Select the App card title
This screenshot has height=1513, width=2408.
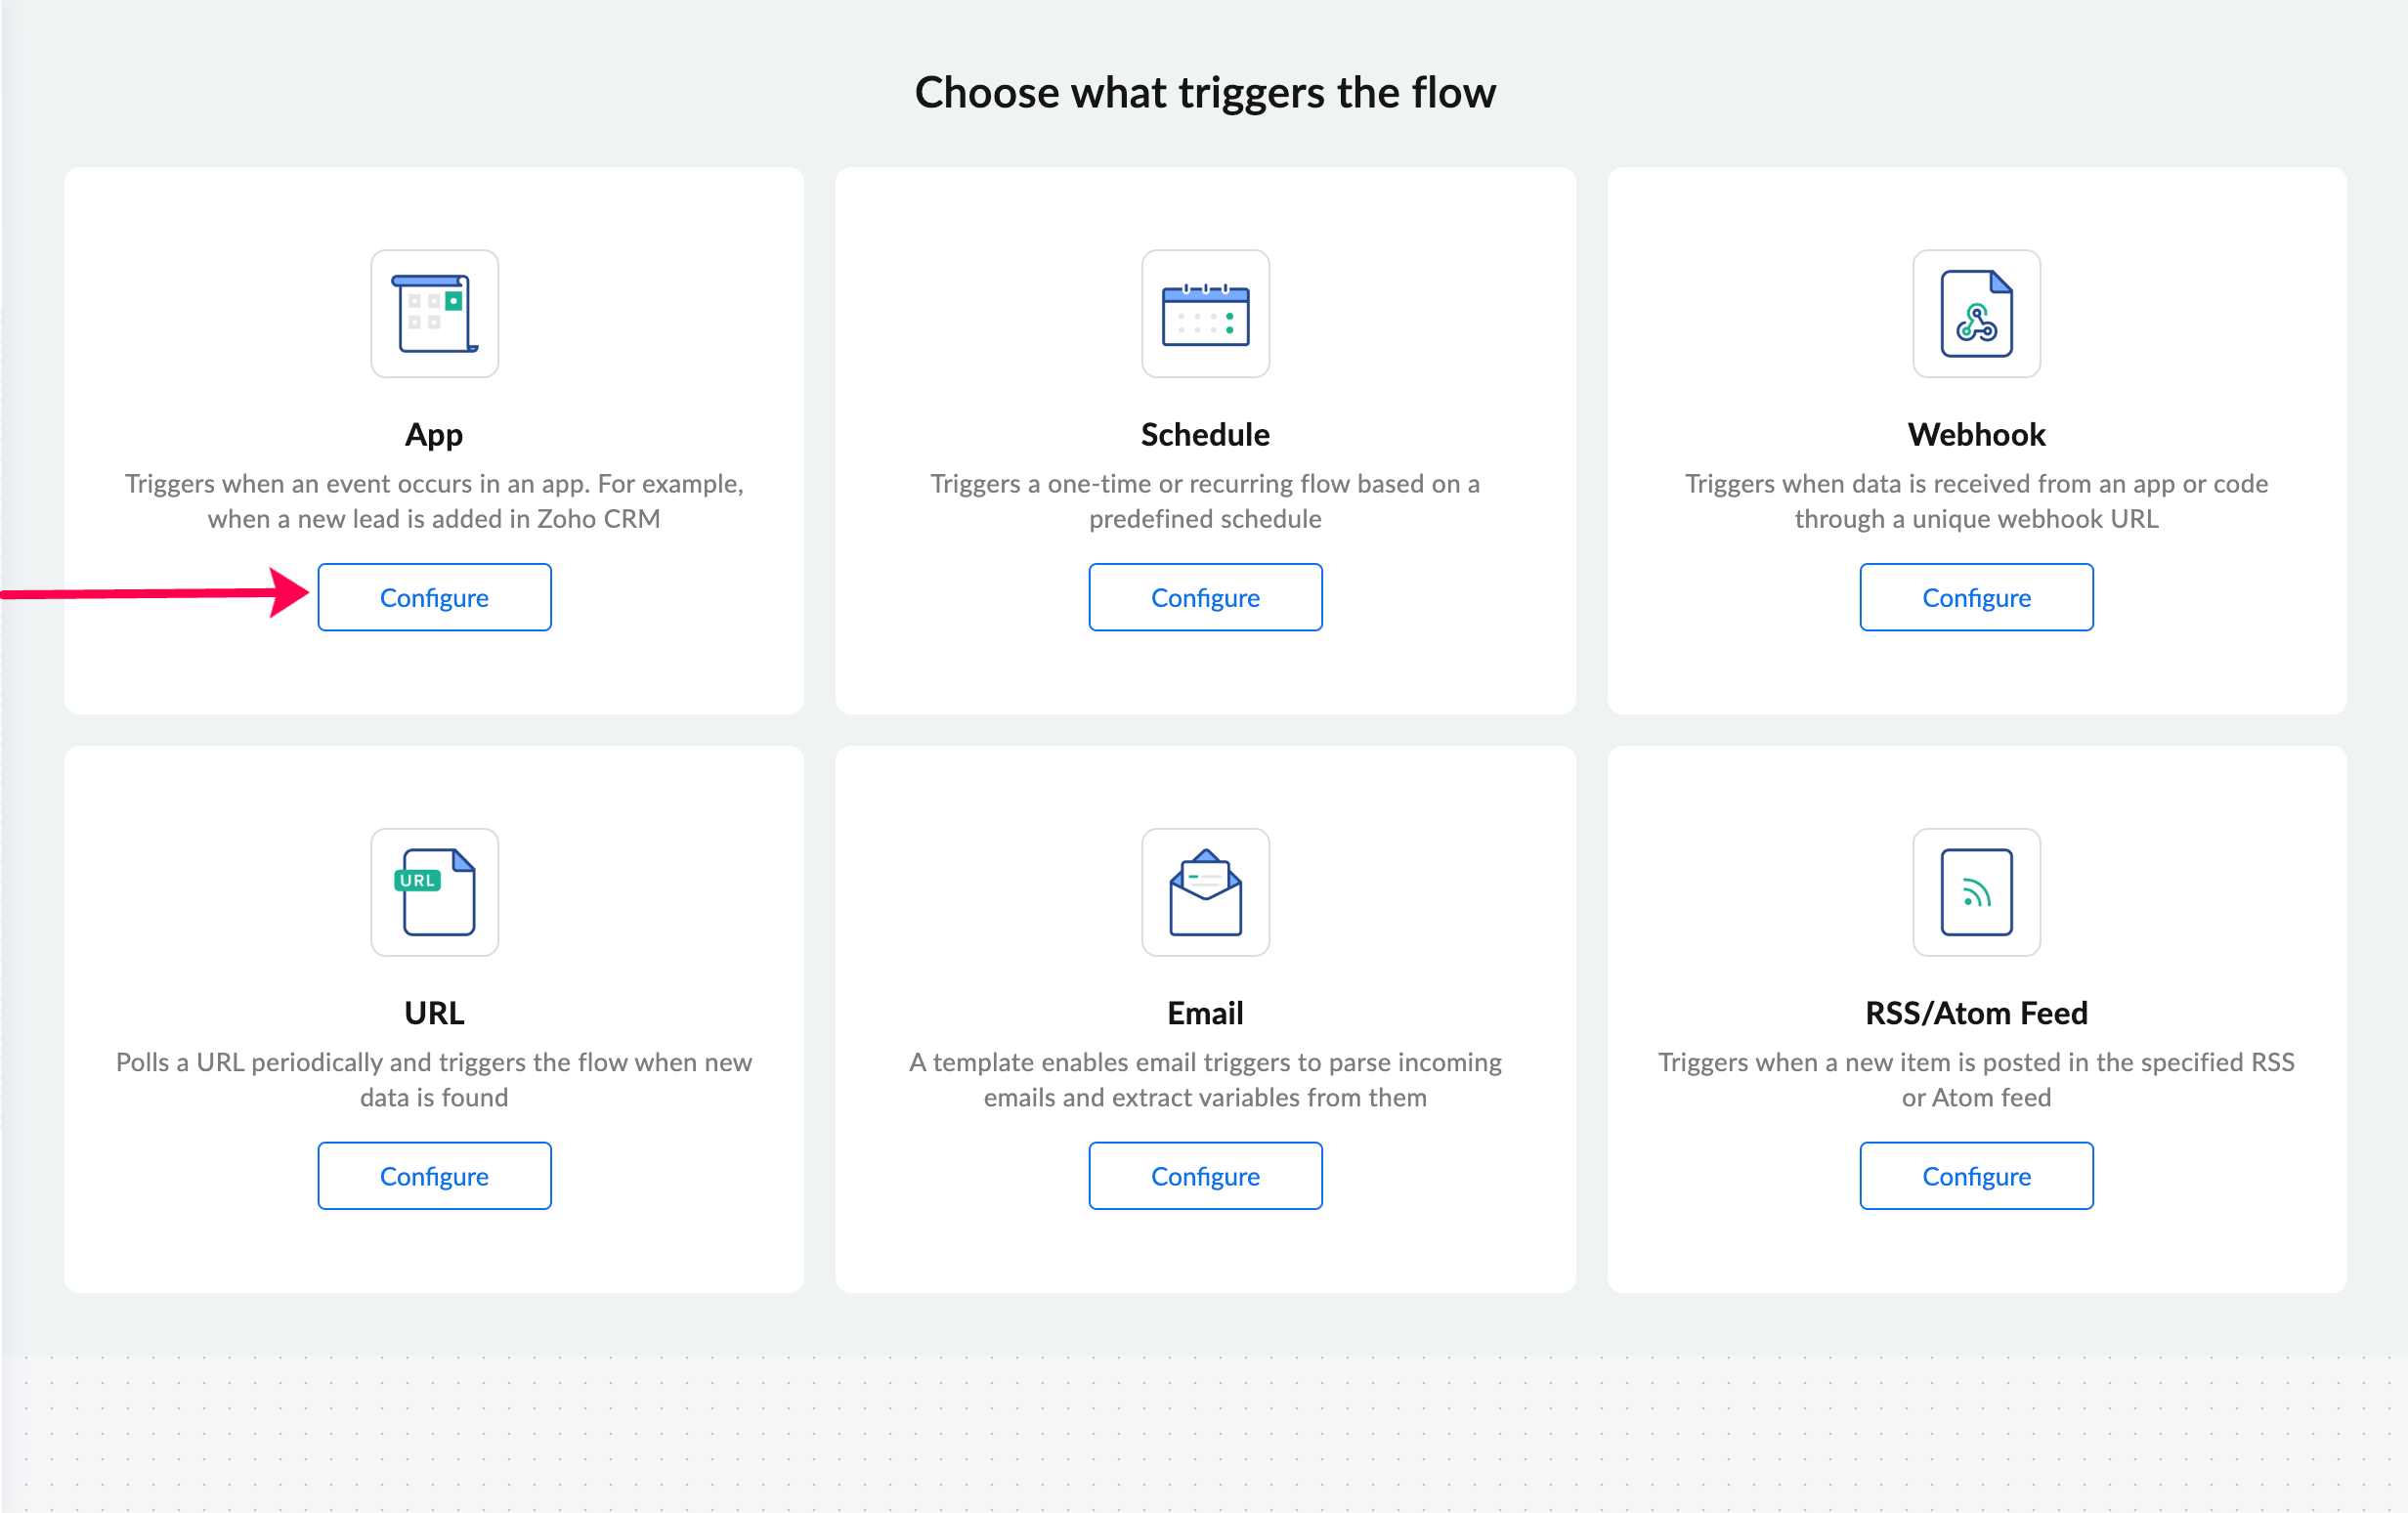point(434,435)
